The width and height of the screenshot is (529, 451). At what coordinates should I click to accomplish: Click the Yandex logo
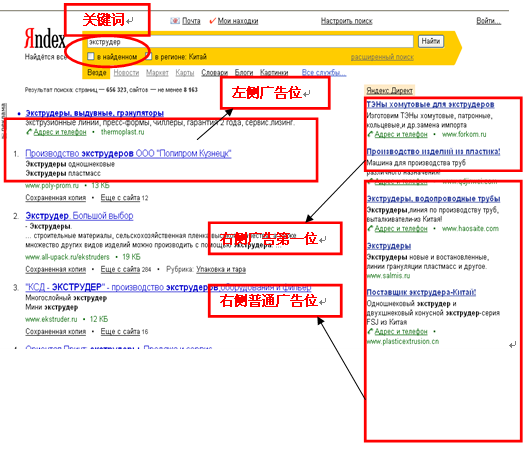coord(44,38)
